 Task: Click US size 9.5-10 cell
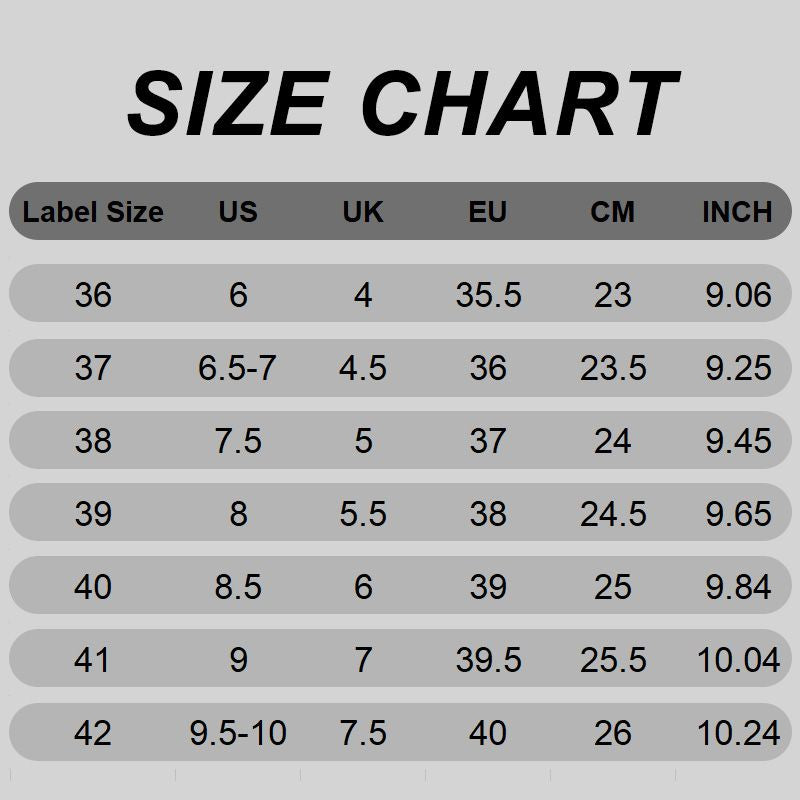(238, 733)
